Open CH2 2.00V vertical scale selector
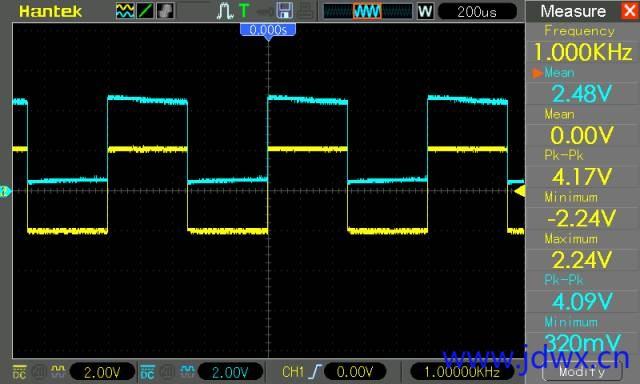This screenshot has width=640, height=384. click(230, 372)
